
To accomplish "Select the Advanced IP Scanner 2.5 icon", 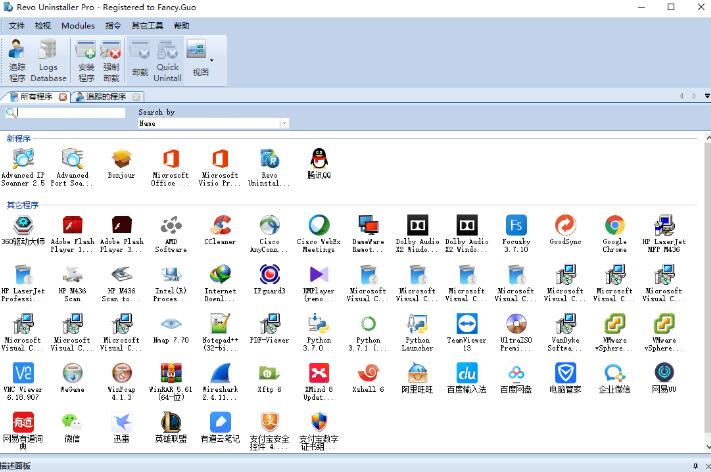I will [x=23, y=159].
